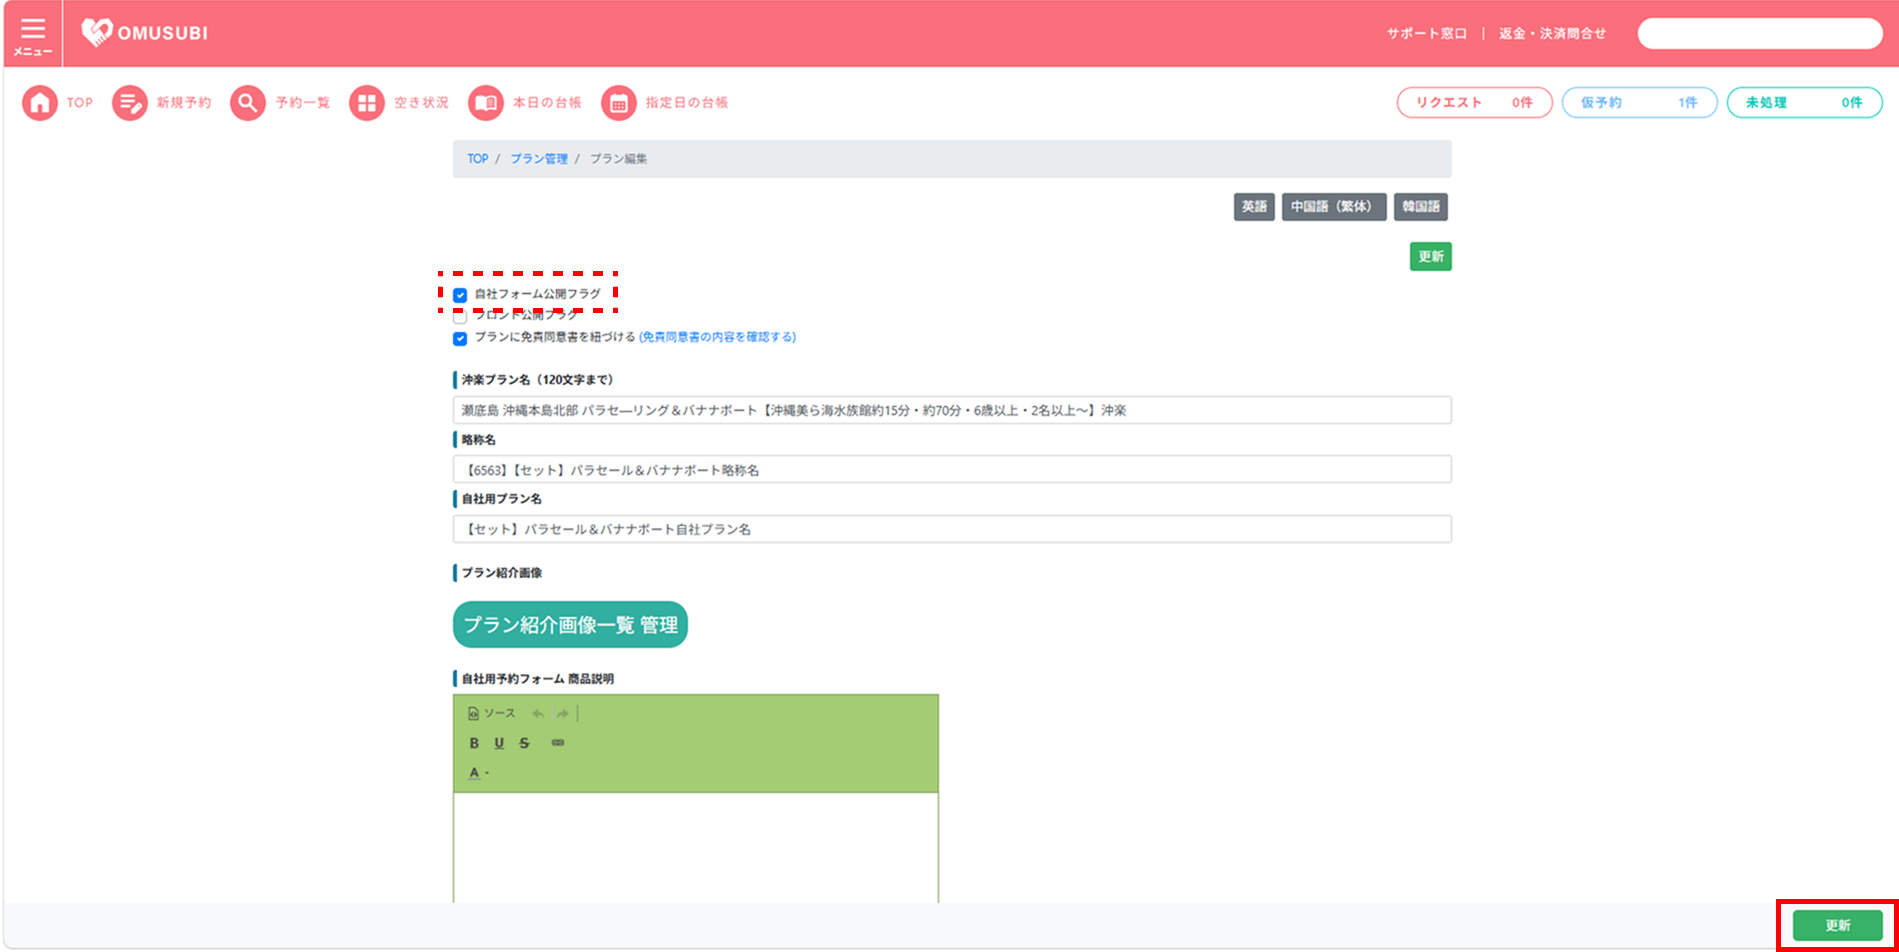Click the bottom bar 更新 button
The width and height of the screenshot is (1899, 952).
point(1838,926)
